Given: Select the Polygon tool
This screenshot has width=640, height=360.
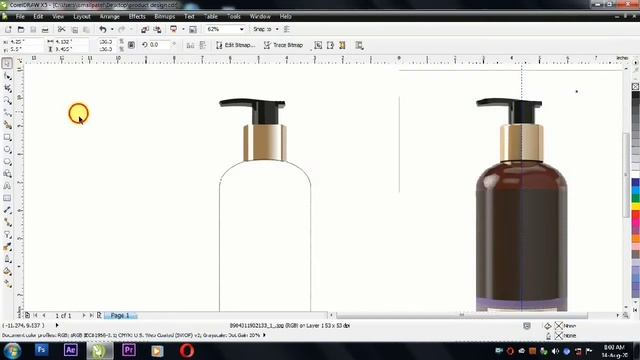Looking at the screenshot, I should coord(7,162).
